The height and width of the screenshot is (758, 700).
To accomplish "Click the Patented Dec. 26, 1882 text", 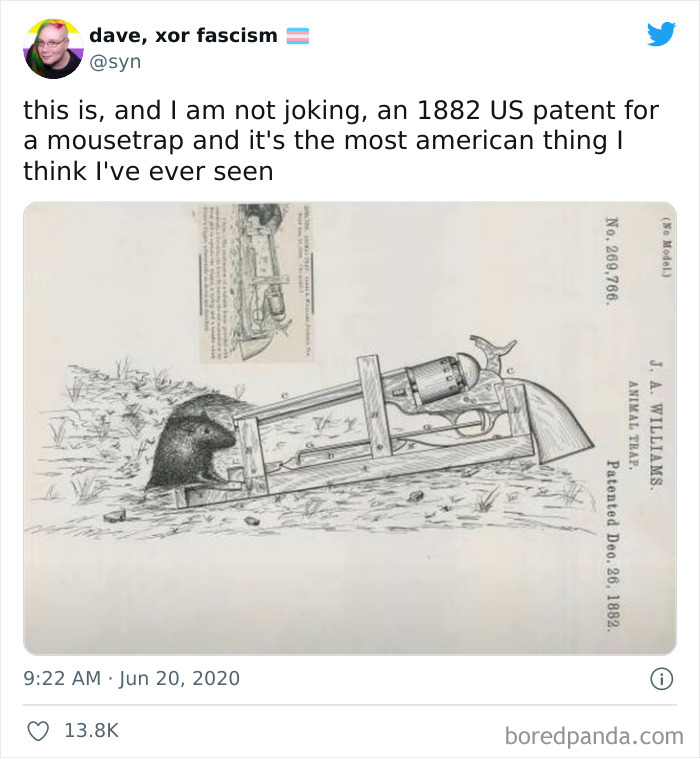I will pos(612,545).
